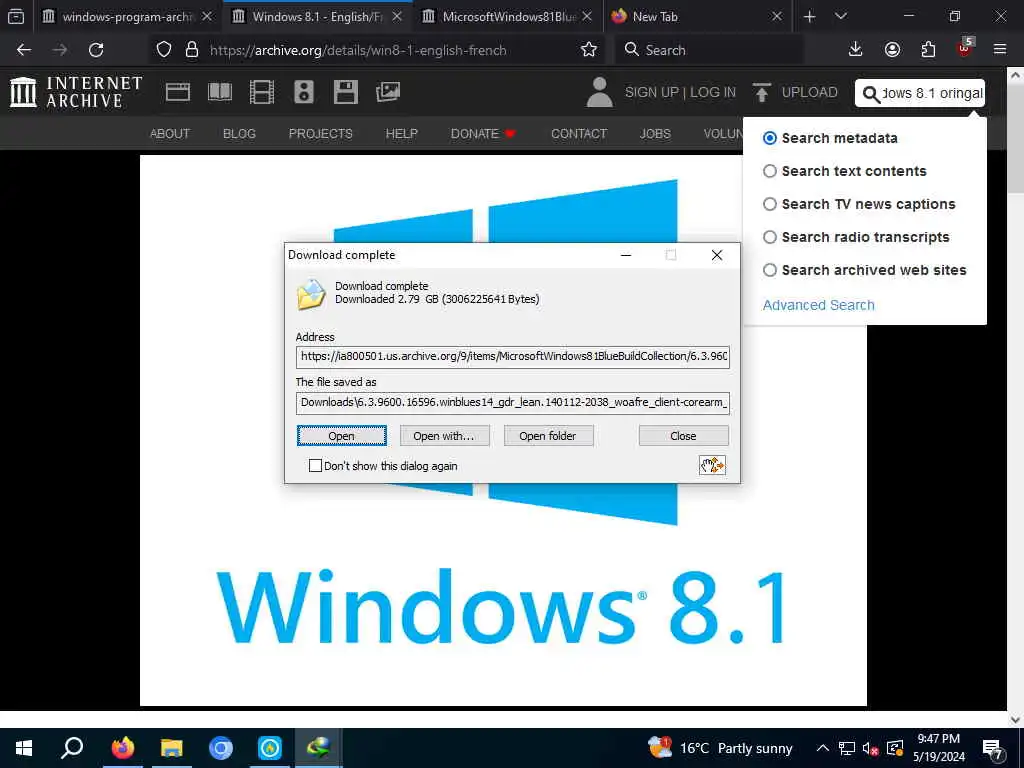
Task: Click the user avatar icon near Sign Up
Action: point(600,92)
